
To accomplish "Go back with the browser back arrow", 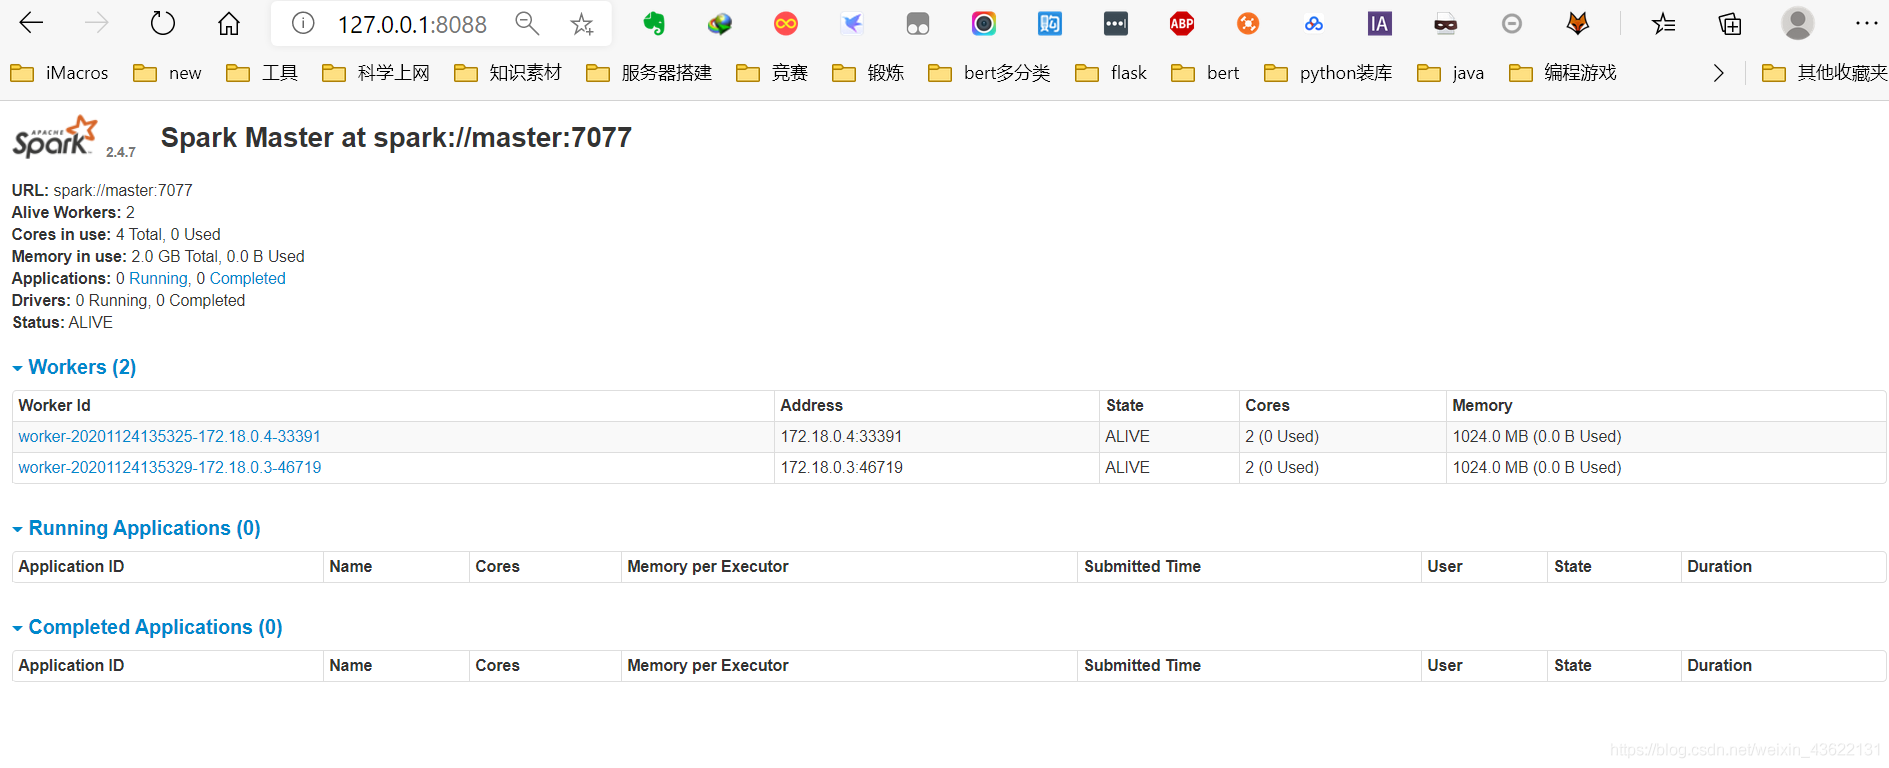I will coord(32,23).
